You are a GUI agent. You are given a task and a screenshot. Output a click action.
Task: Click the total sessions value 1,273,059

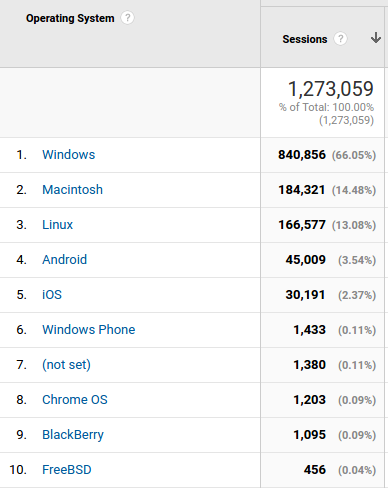331,89
